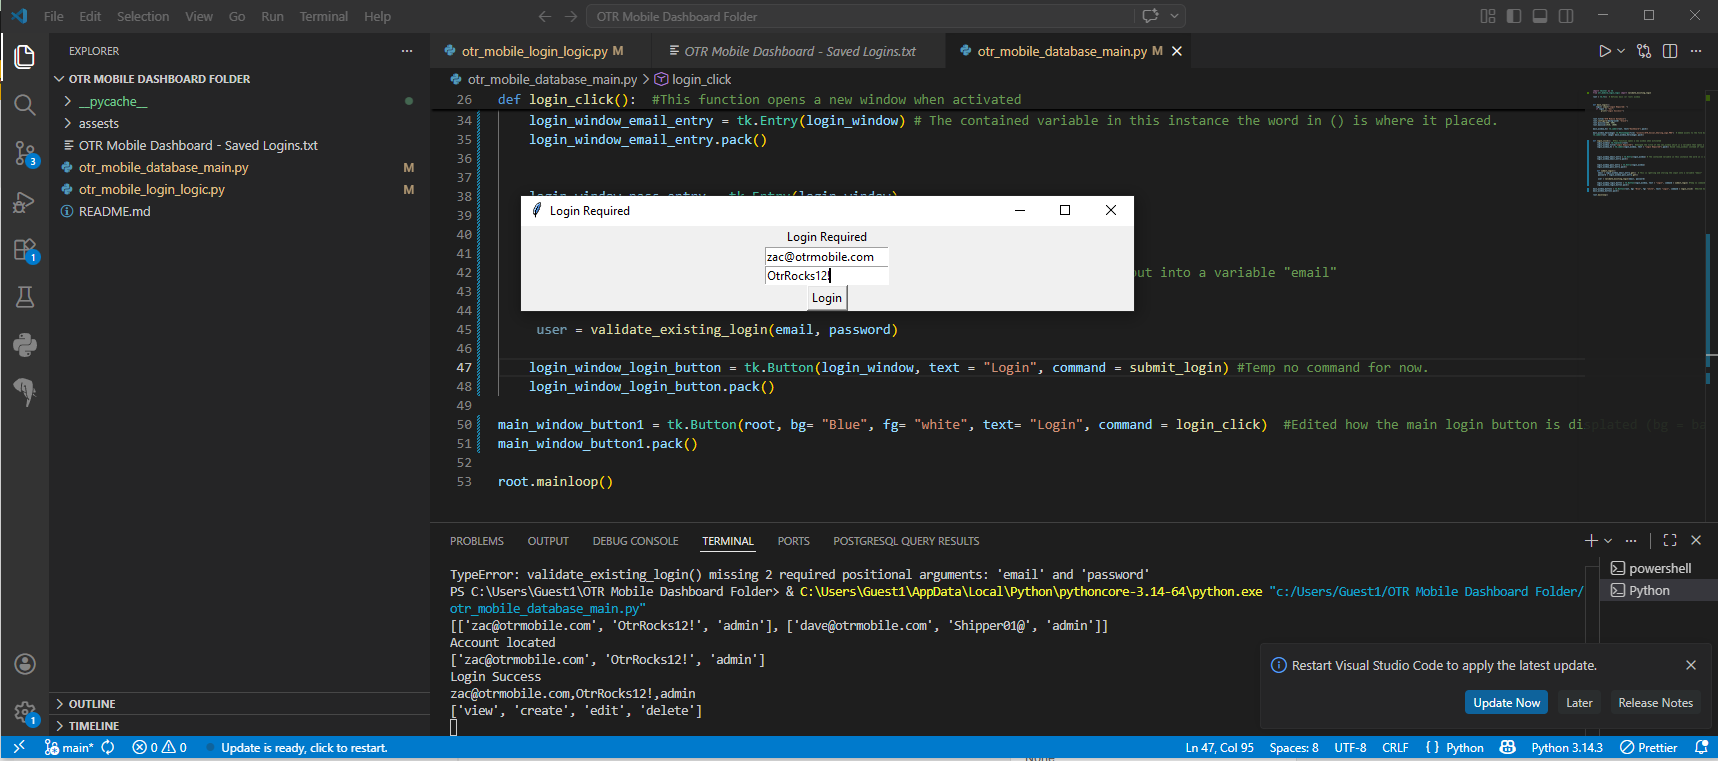The image size is (1718, 761).
Task: Click the password entry in Login Required window
Action: coord(826,276)
